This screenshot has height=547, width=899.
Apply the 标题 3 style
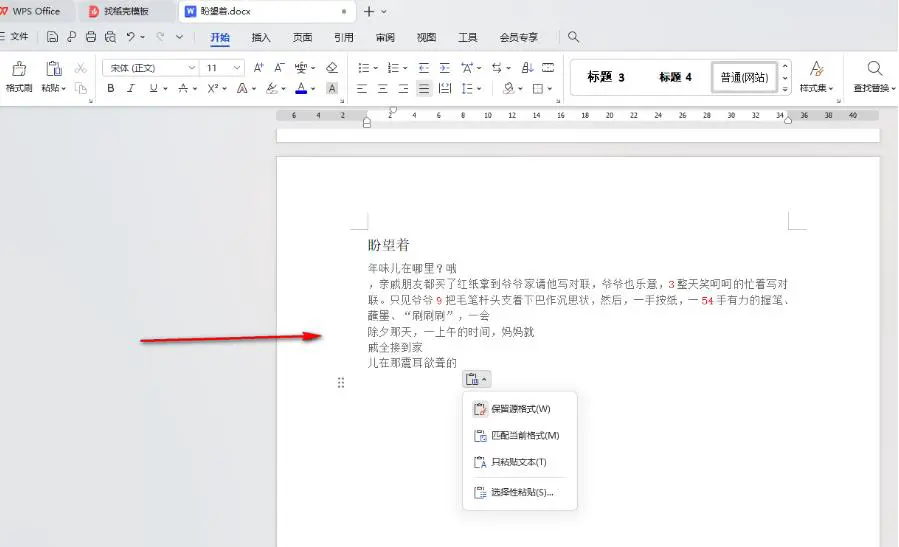pos(605,77)
